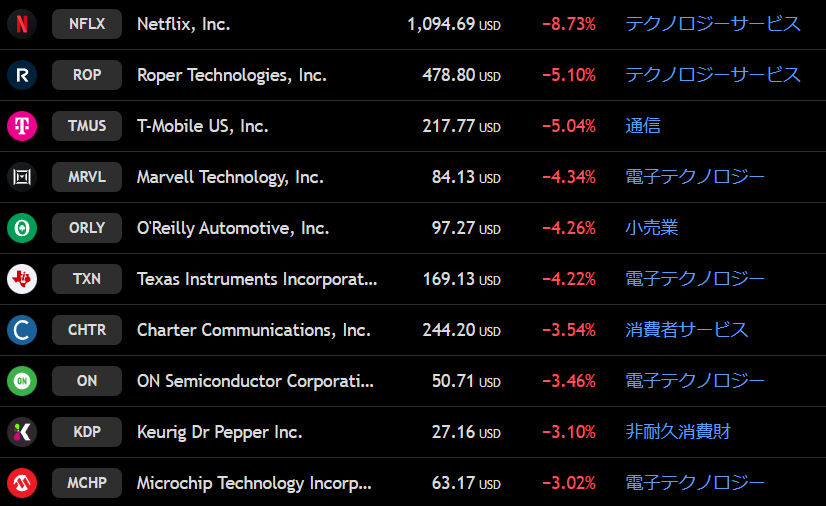
Task: Select the TMUS ticker badge
Action: [x=87, y=126]
